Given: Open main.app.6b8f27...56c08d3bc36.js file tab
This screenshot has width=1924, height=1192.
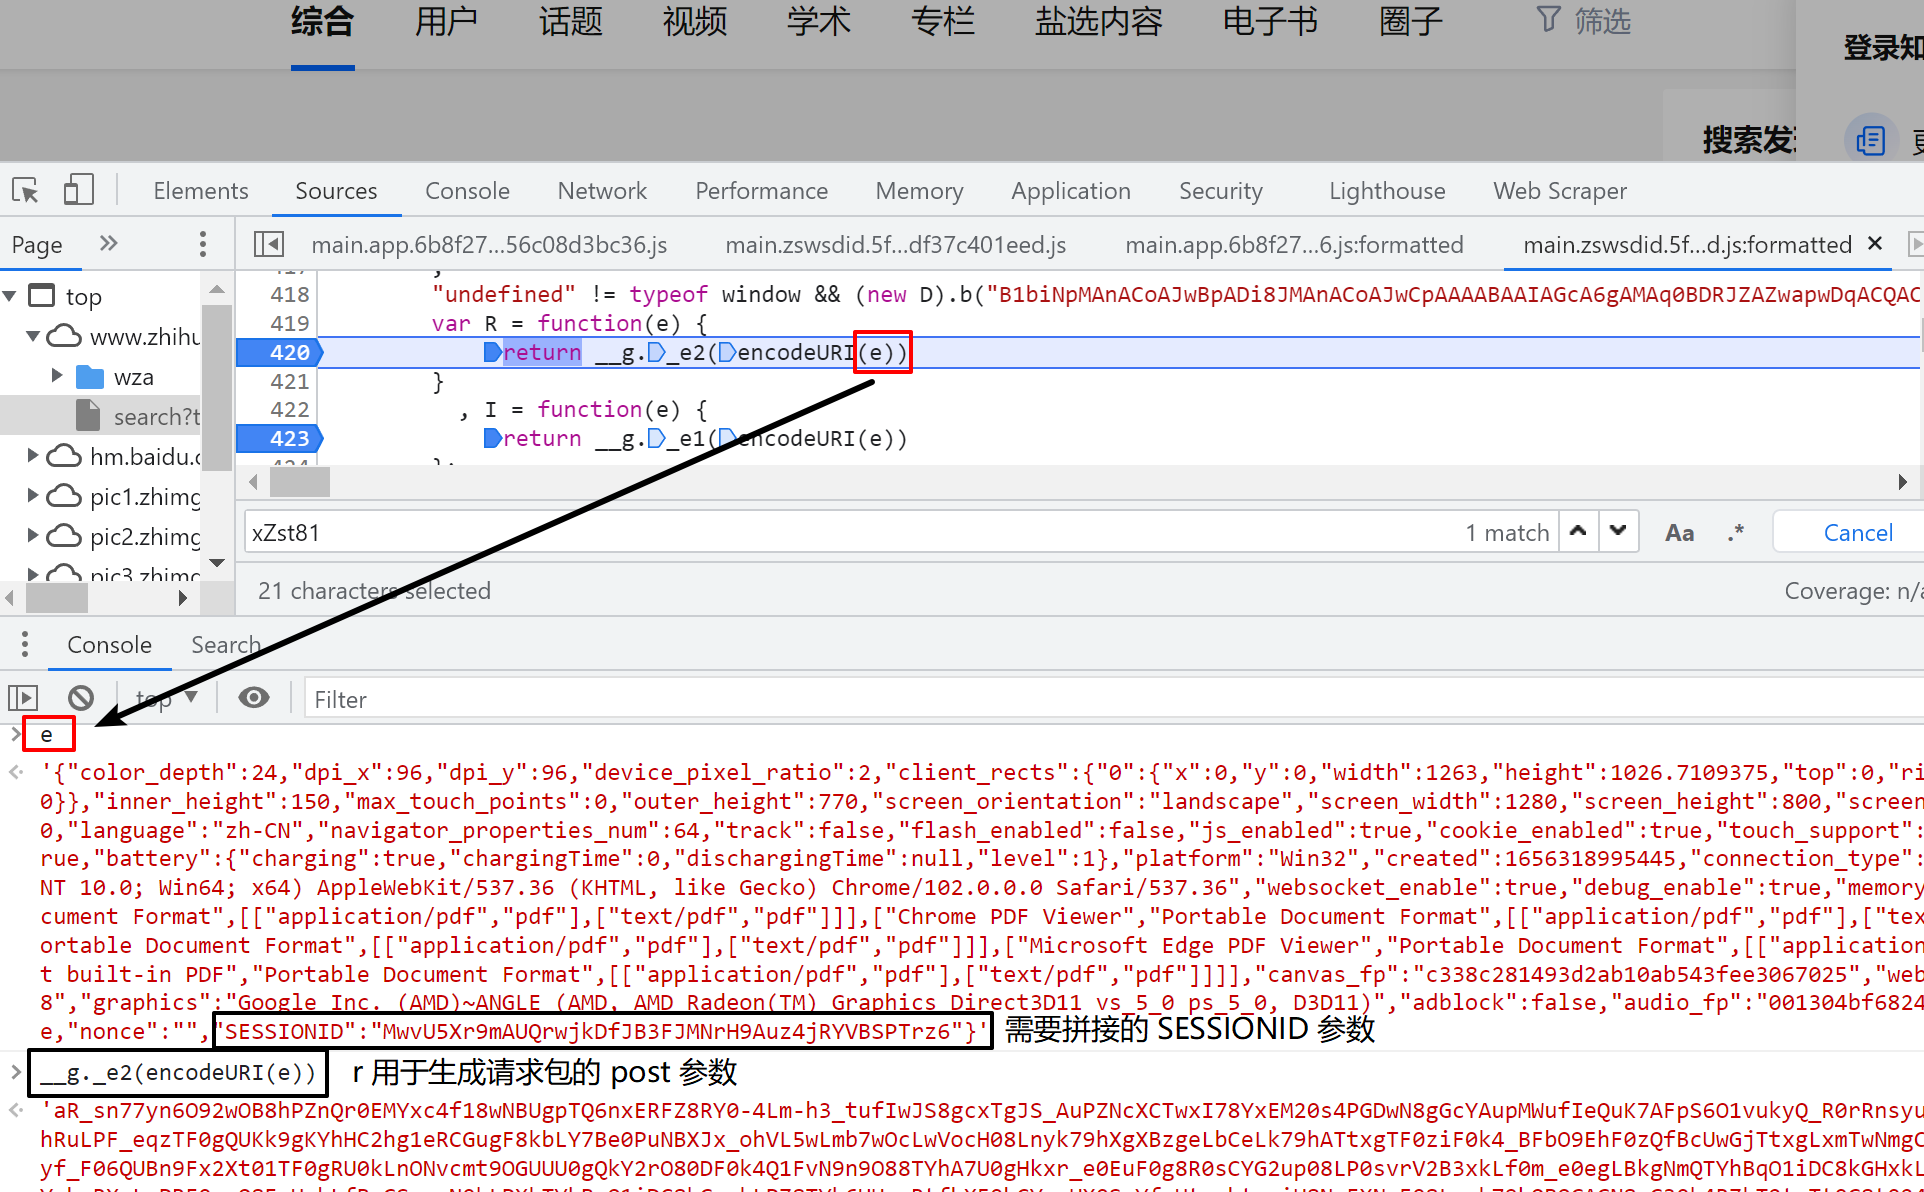Looking at the screenshot, I should pyautogui.click(x=489, y=245).
